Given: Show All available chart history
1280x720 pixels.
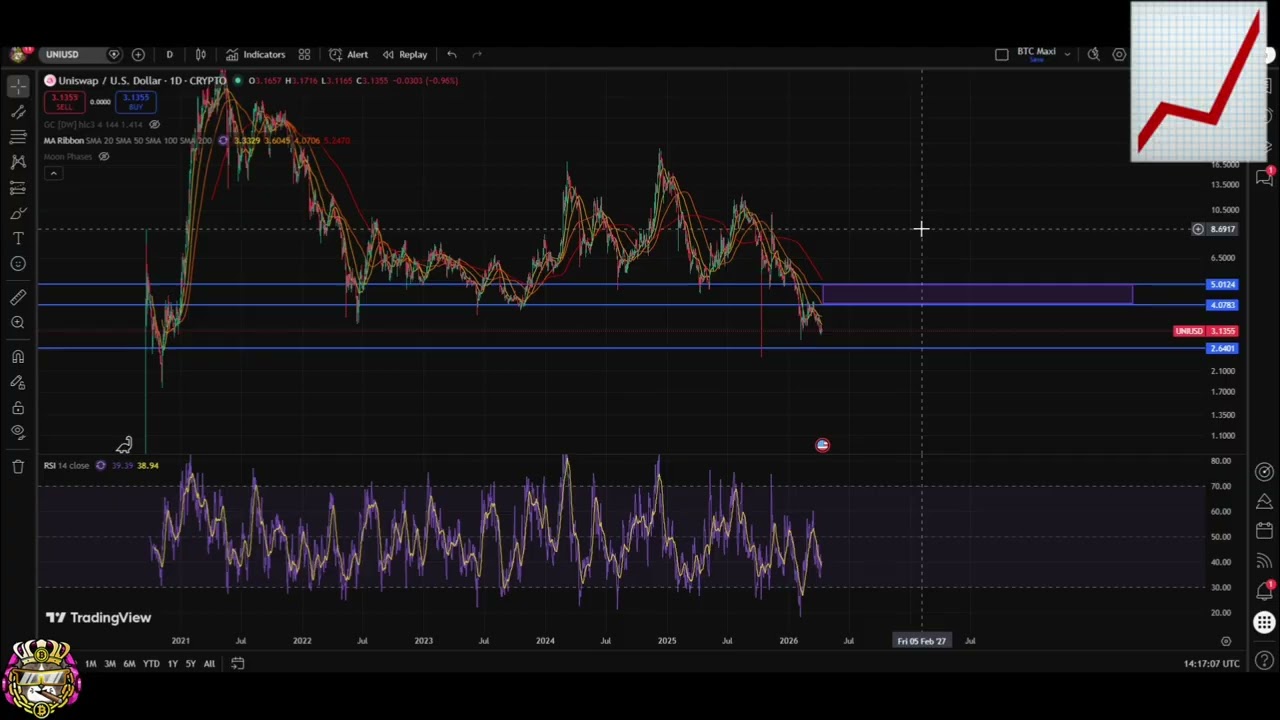Looking at the screenshot, I should pos(209,664).
